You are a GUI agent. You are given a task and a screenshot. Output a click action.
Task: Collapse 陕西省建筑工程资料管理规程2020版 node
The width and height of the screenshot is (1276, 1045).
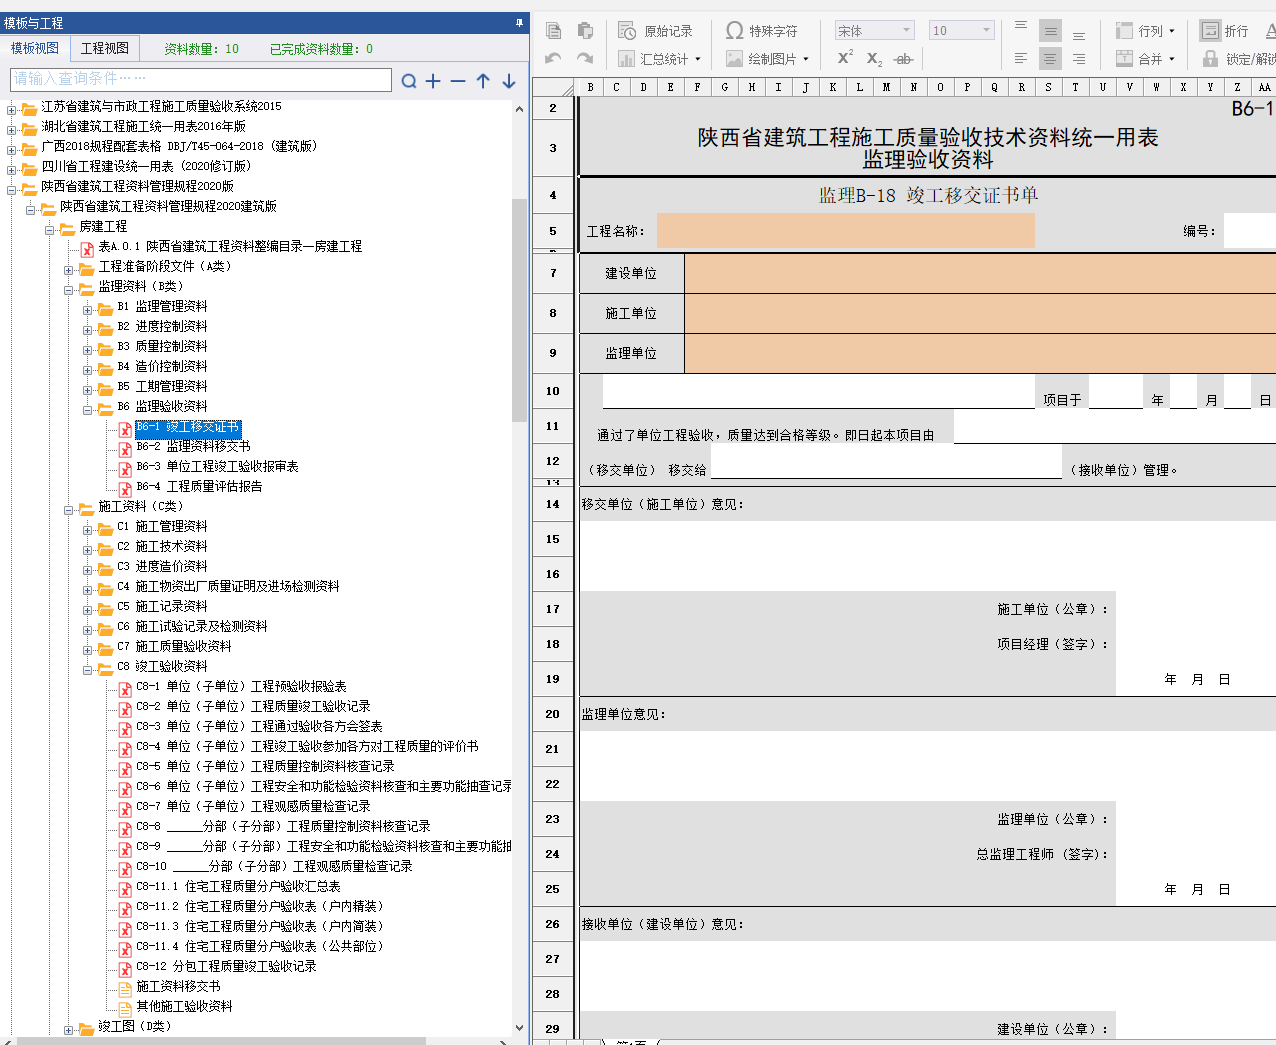point(11,189)
